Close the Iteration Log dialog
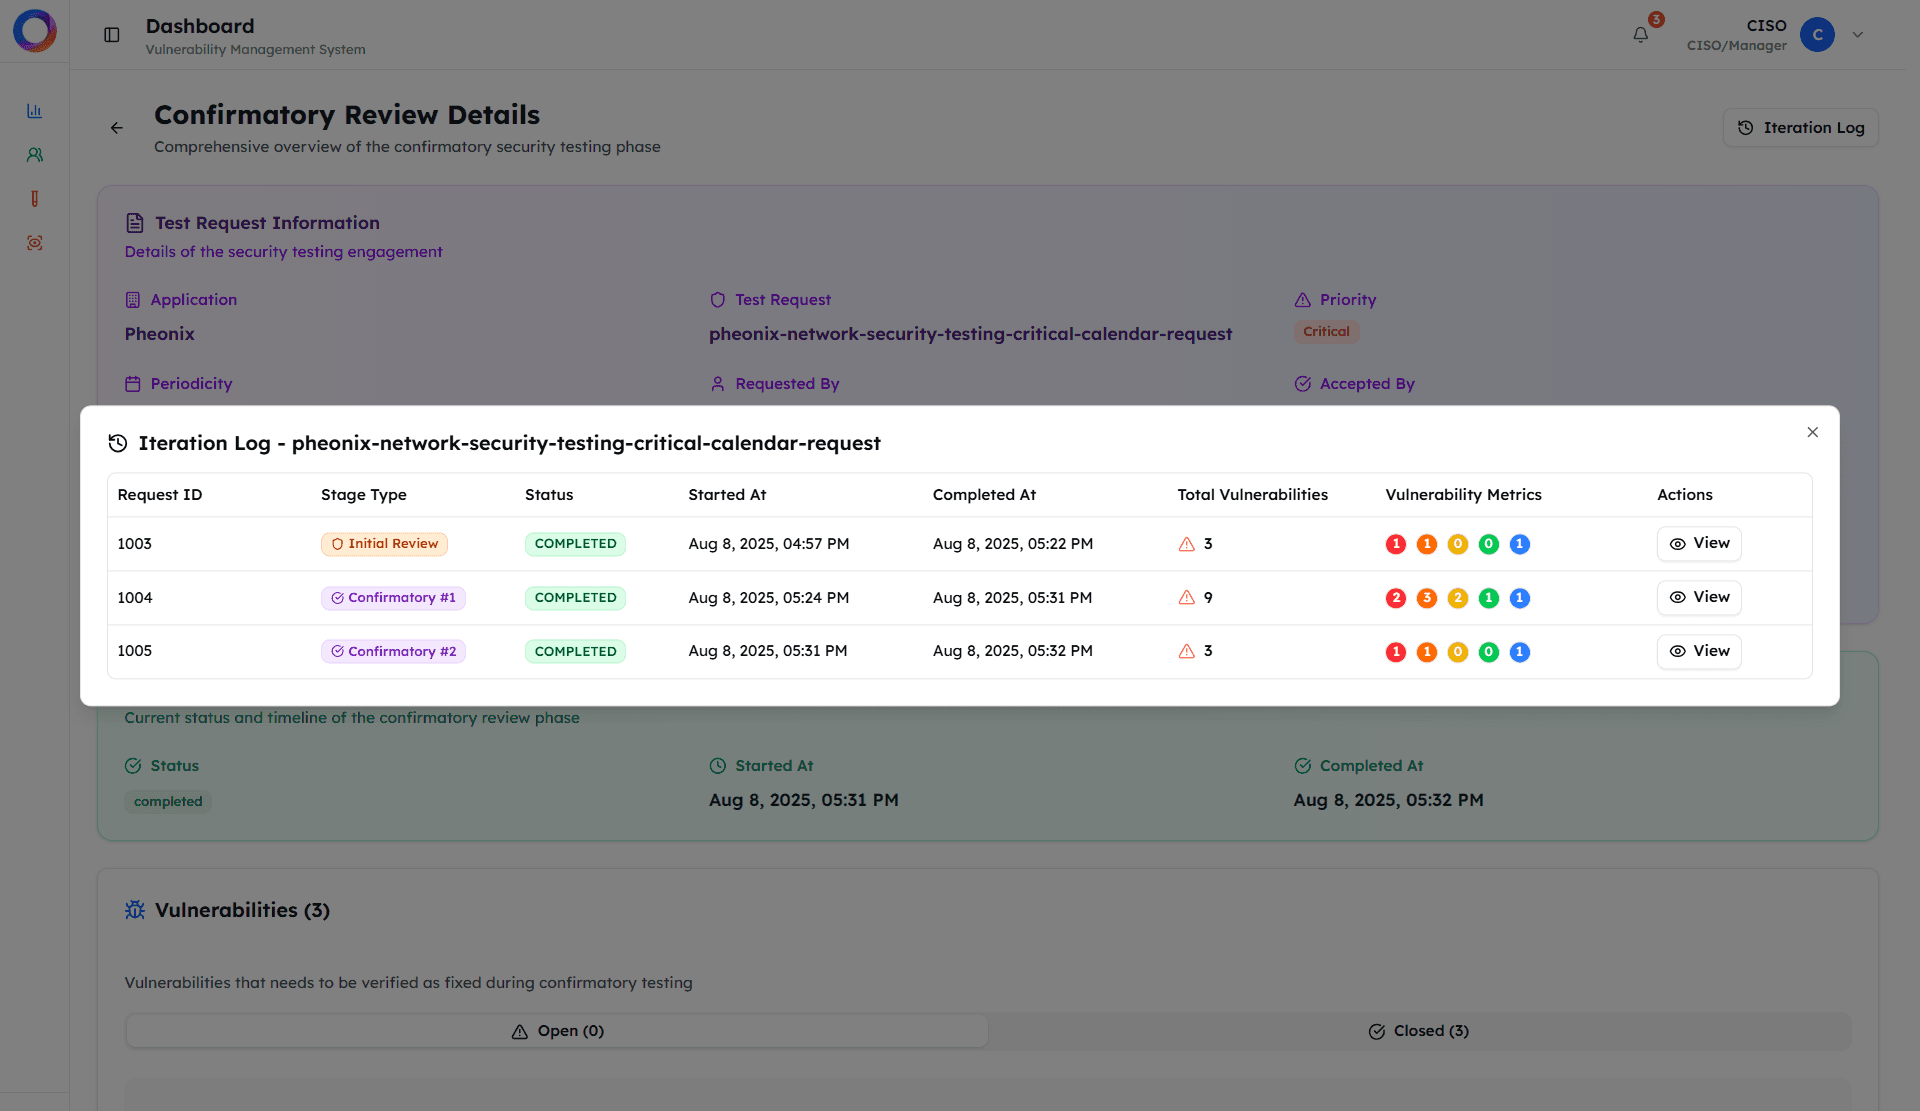Viewport: 1920px width, 1111px height. (x=1813, y=432)
